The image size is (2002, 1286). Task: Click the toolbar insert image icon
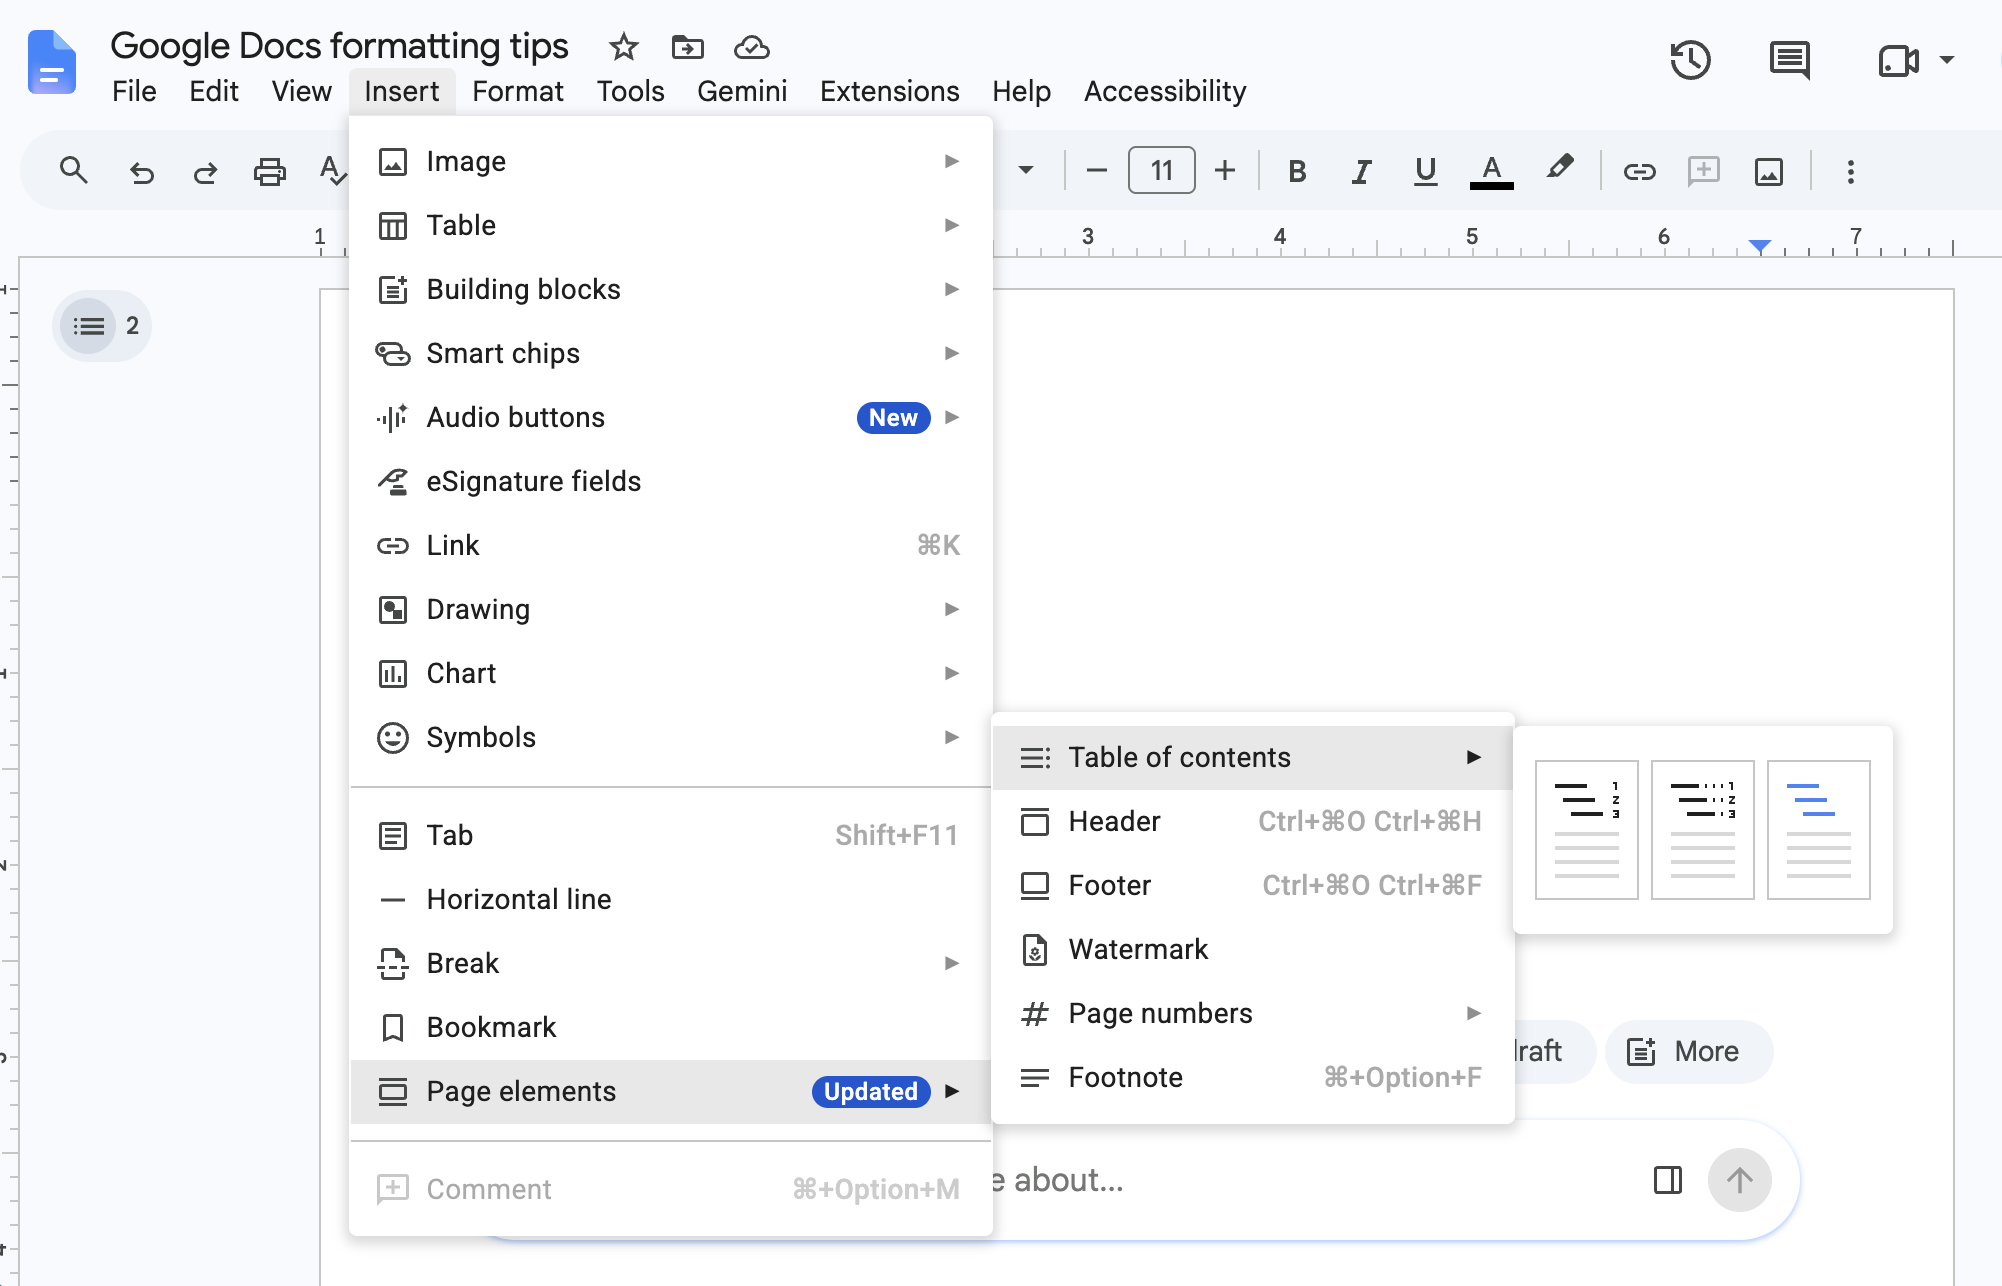(1768, 172)
